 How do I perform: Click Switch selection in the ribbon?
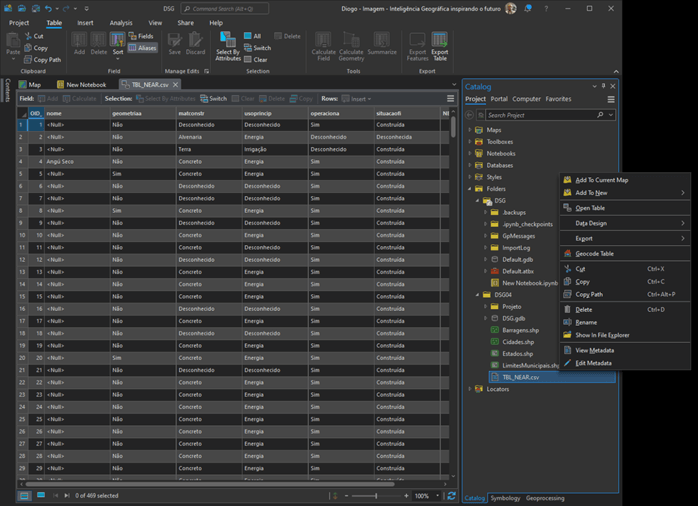tap(256, 48)
